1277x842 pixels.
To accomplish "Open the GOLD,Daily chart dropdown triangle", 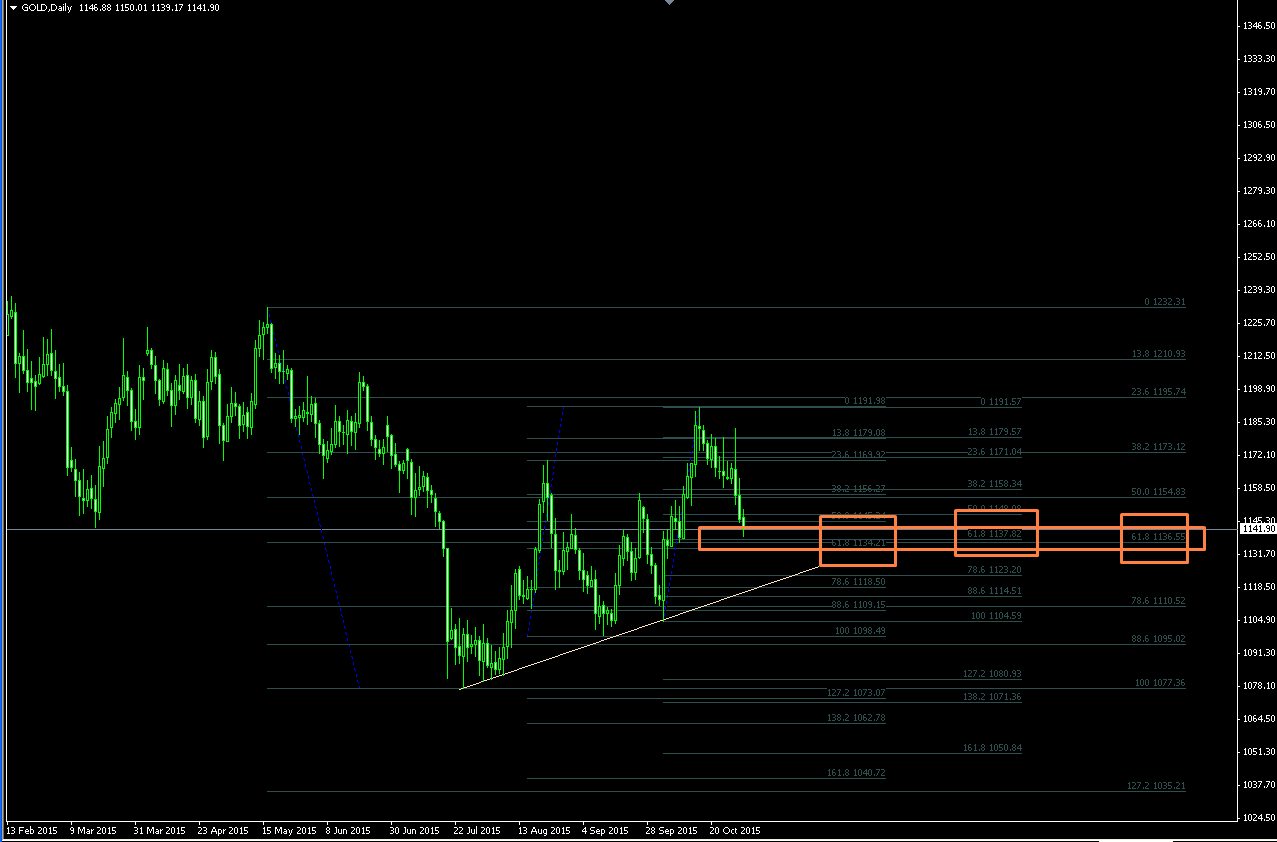I will pos(12,7).
